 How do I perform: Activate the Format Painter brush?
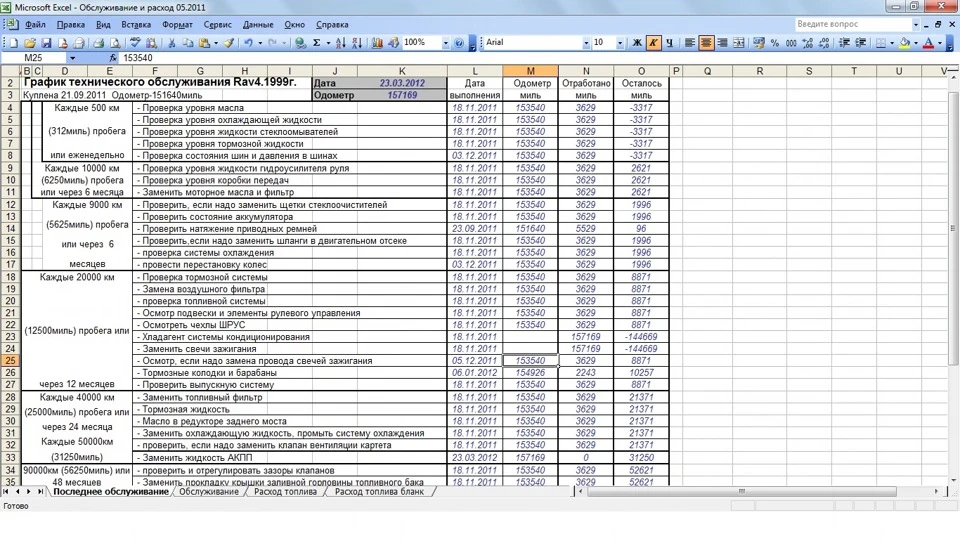(228, 43)
